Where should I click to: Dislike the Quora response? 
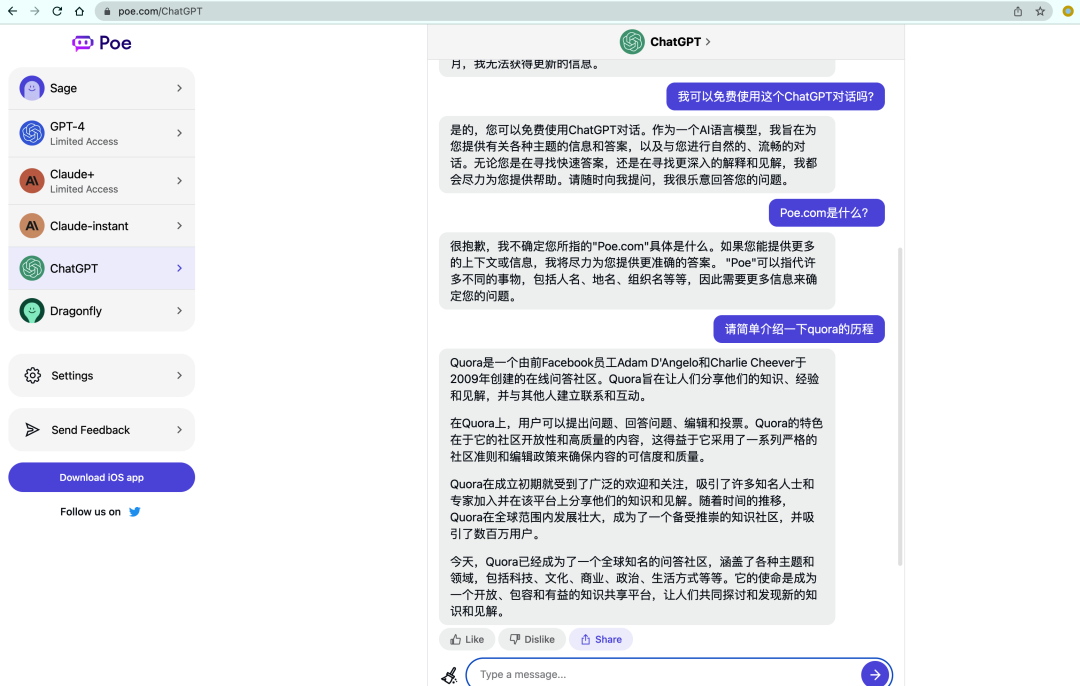532,640
